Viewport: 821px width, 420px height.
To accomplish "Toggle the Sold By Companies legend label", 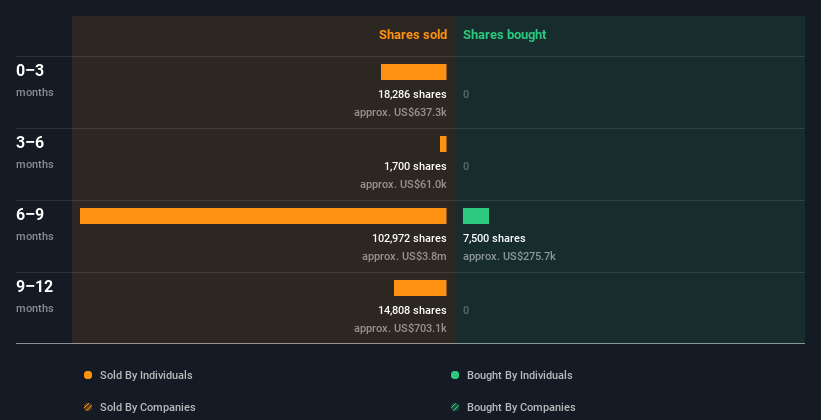I will (x=148, y=407).
